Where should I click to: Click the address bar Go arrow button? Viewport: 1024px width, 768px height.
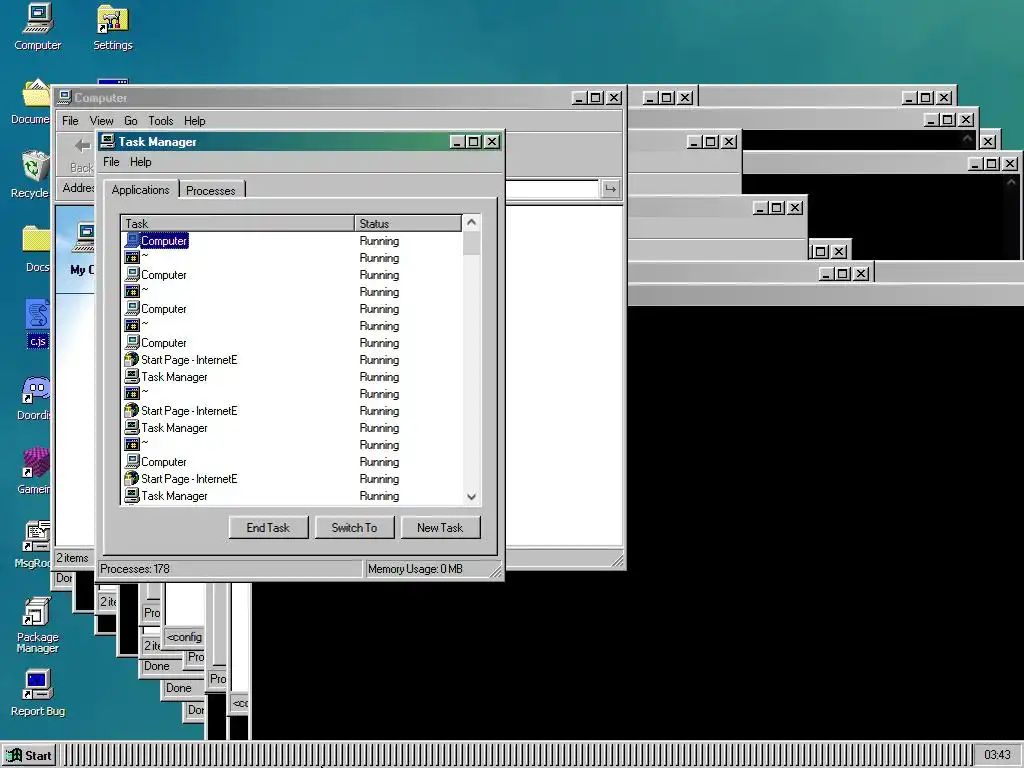point(610,189)
